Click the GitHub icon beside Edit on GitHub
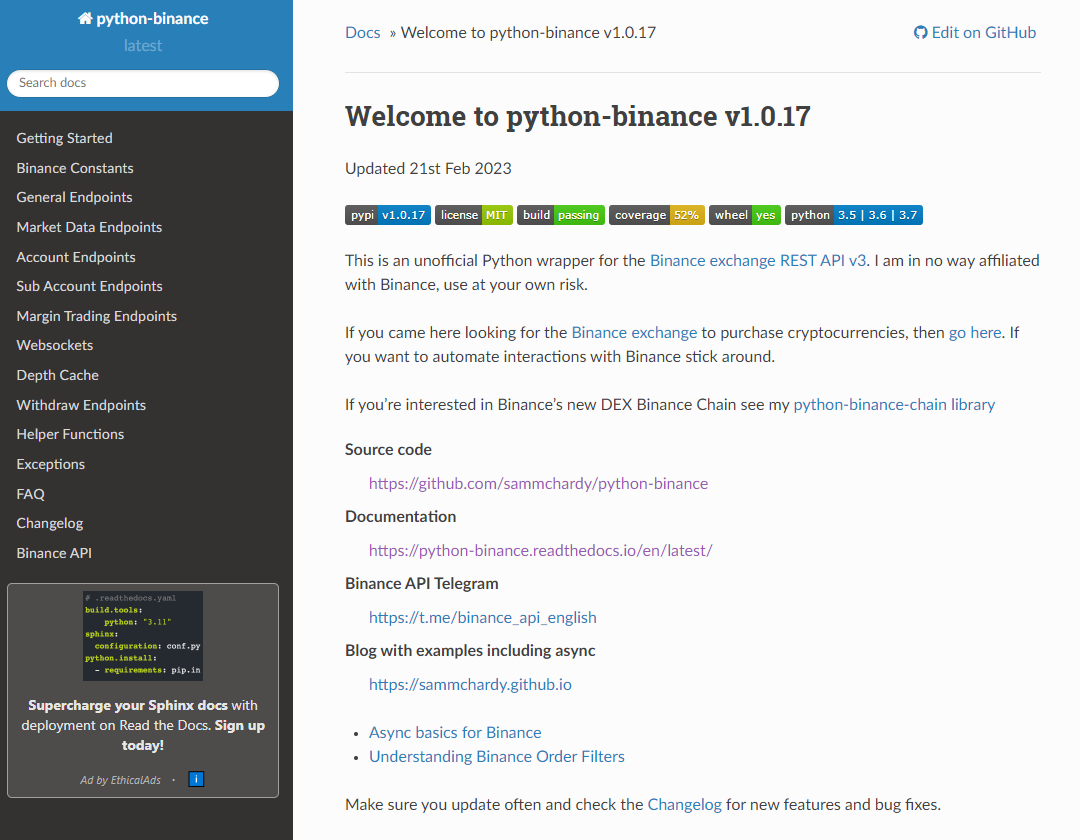This screenshot has width=1080, height=840. pyautogui.click(x=920, y=32)
